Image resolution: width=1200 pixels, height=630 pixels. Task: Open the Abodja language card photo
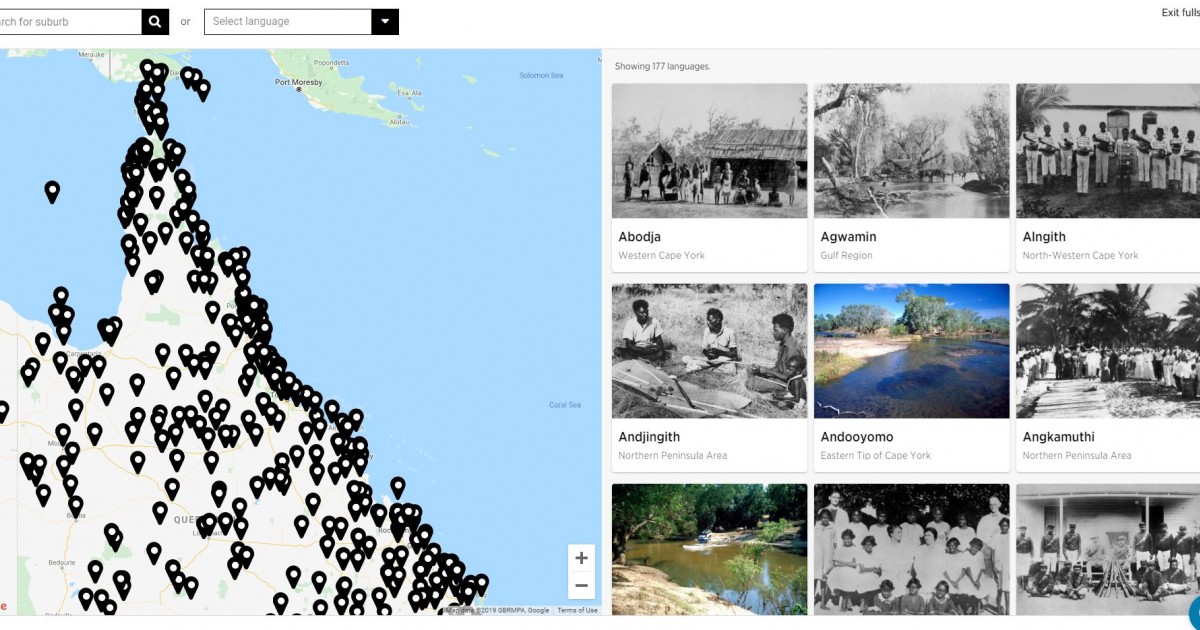710,151
